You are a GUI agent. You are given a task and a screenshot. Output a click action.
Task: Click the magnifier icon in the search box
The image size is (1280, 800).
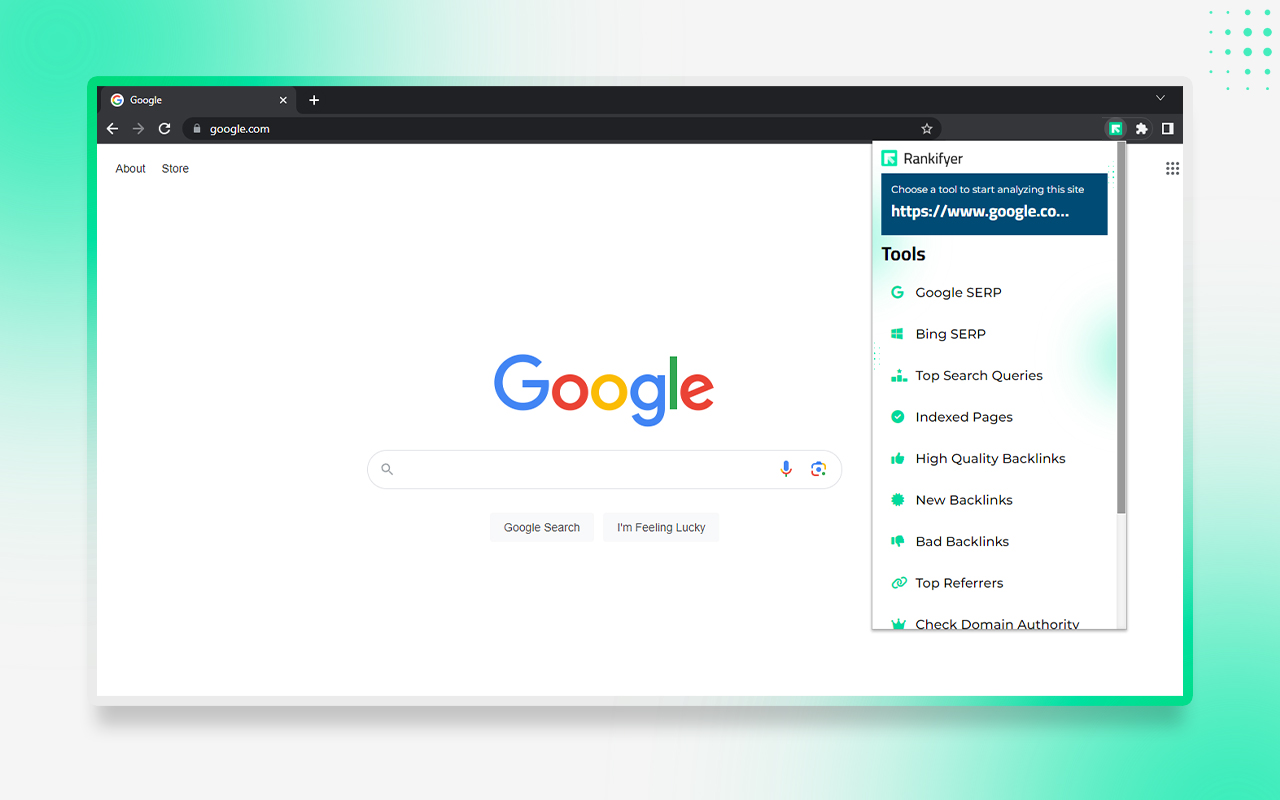point(387,469)
